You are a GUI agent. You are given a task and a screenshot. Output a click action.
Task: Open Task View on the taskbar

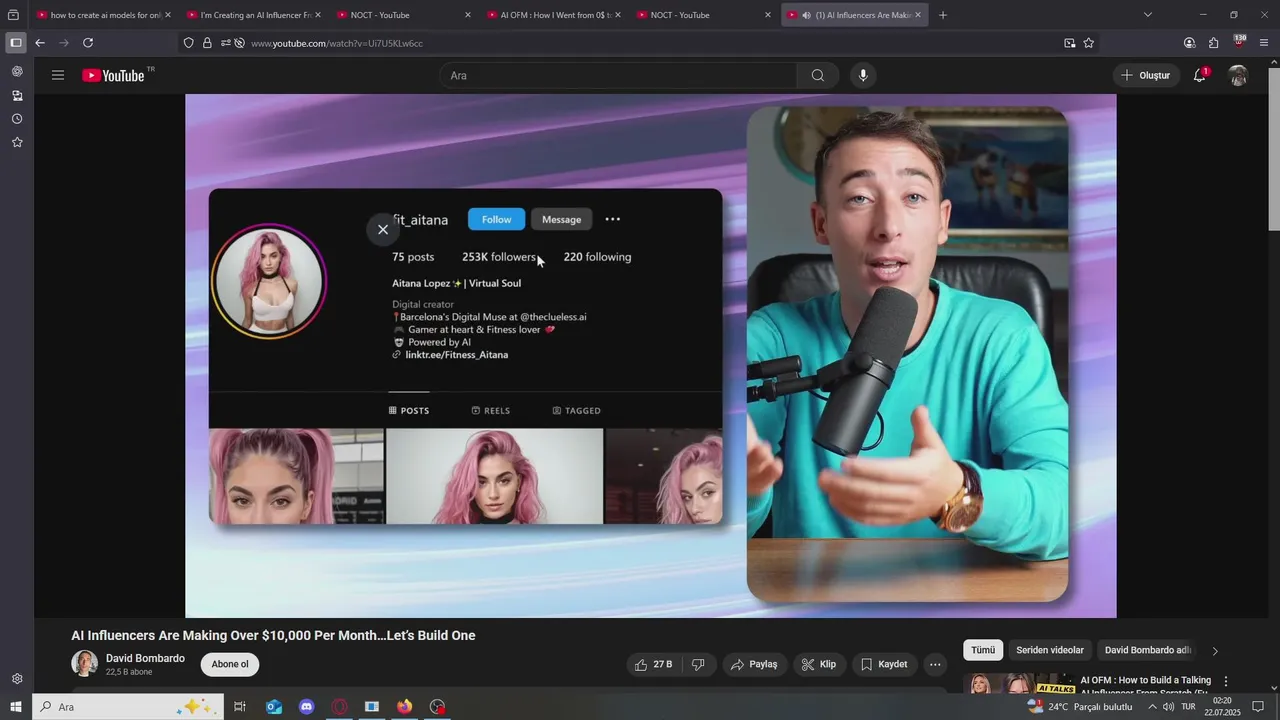(240, 707)
